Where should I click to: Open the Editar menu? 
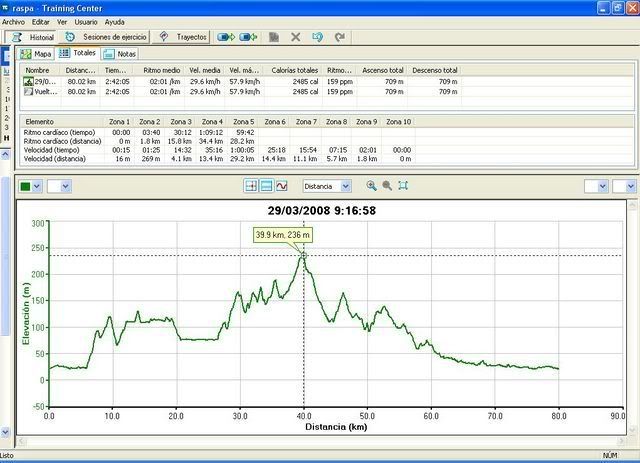41,22
